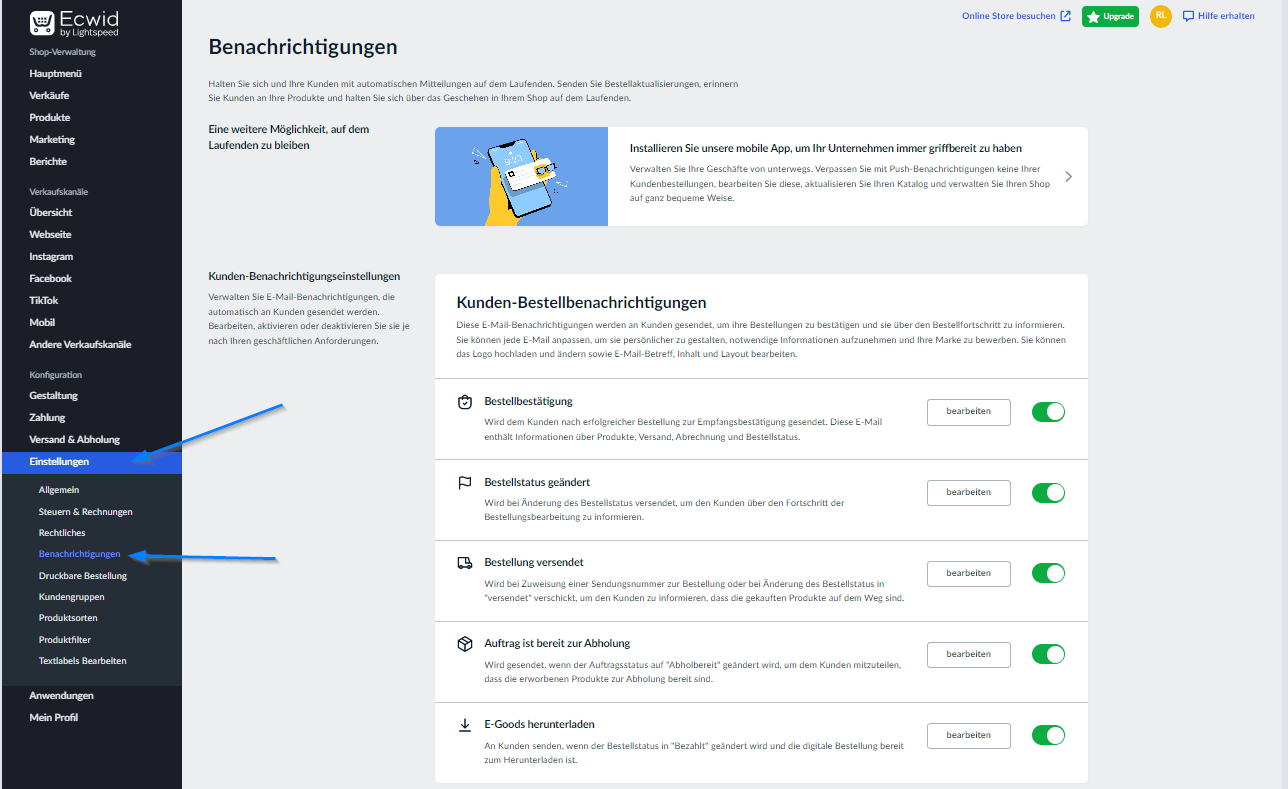
Task: Expand the mobile app banner chevron
Action: (1068, 176)
